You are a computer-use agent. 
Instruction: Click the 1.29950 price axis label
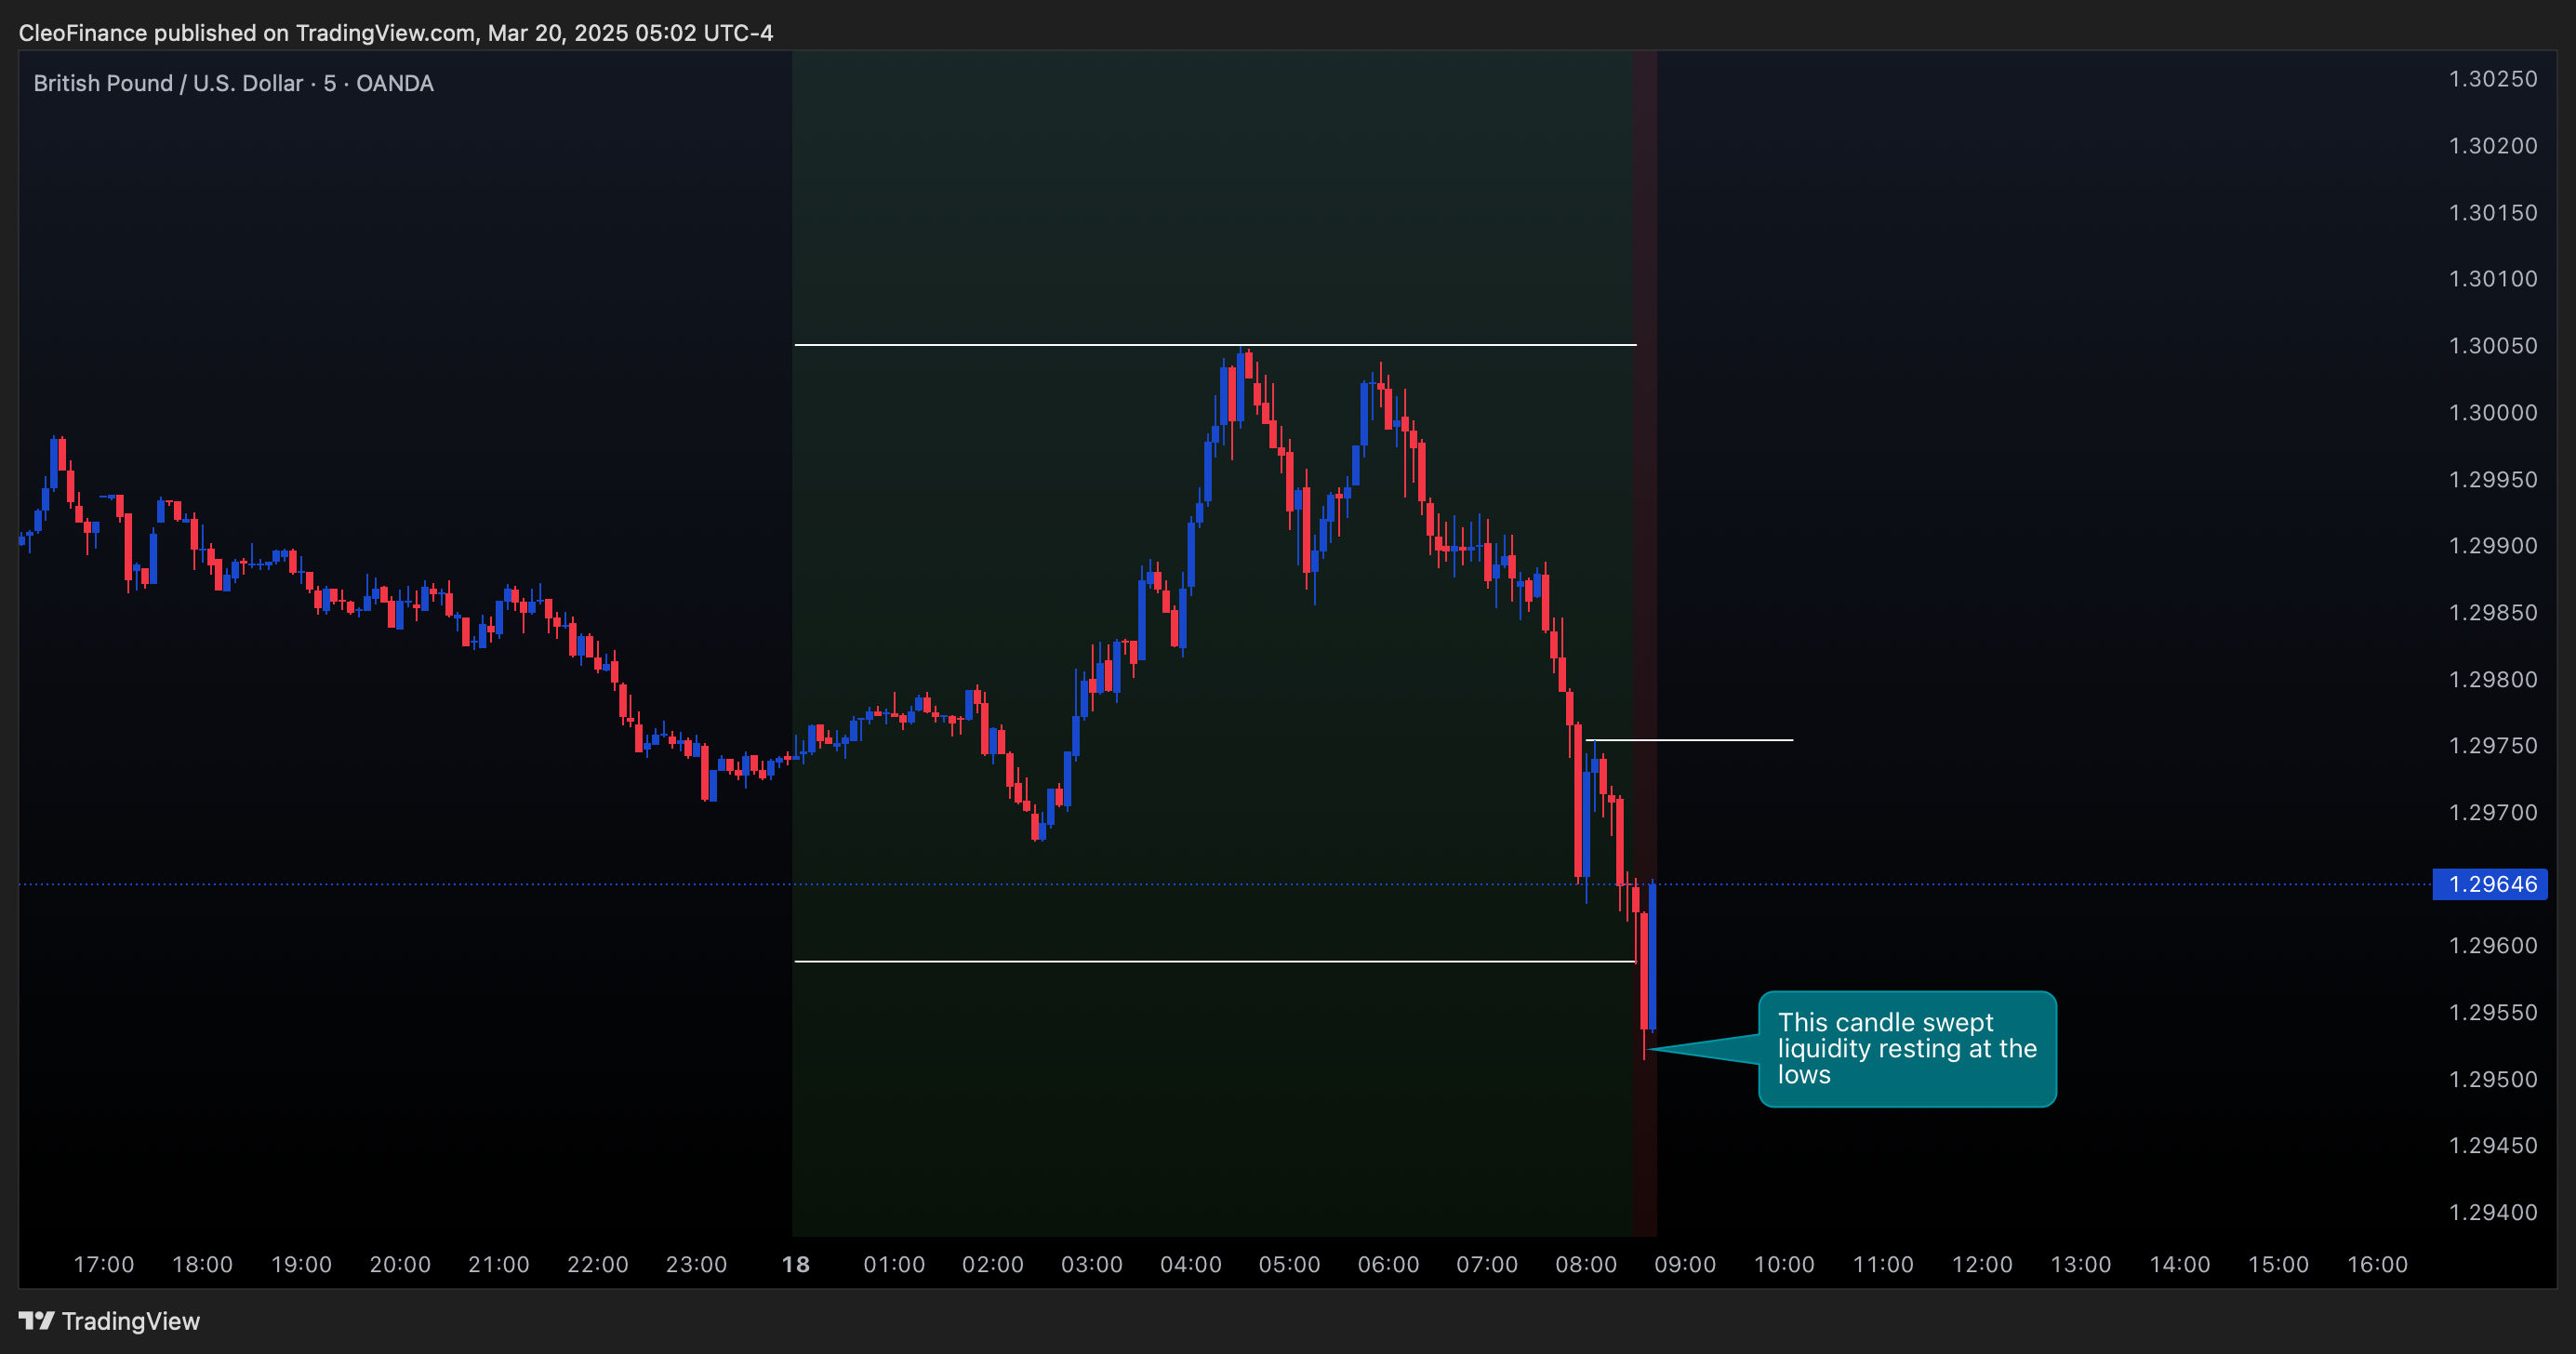2493,480
